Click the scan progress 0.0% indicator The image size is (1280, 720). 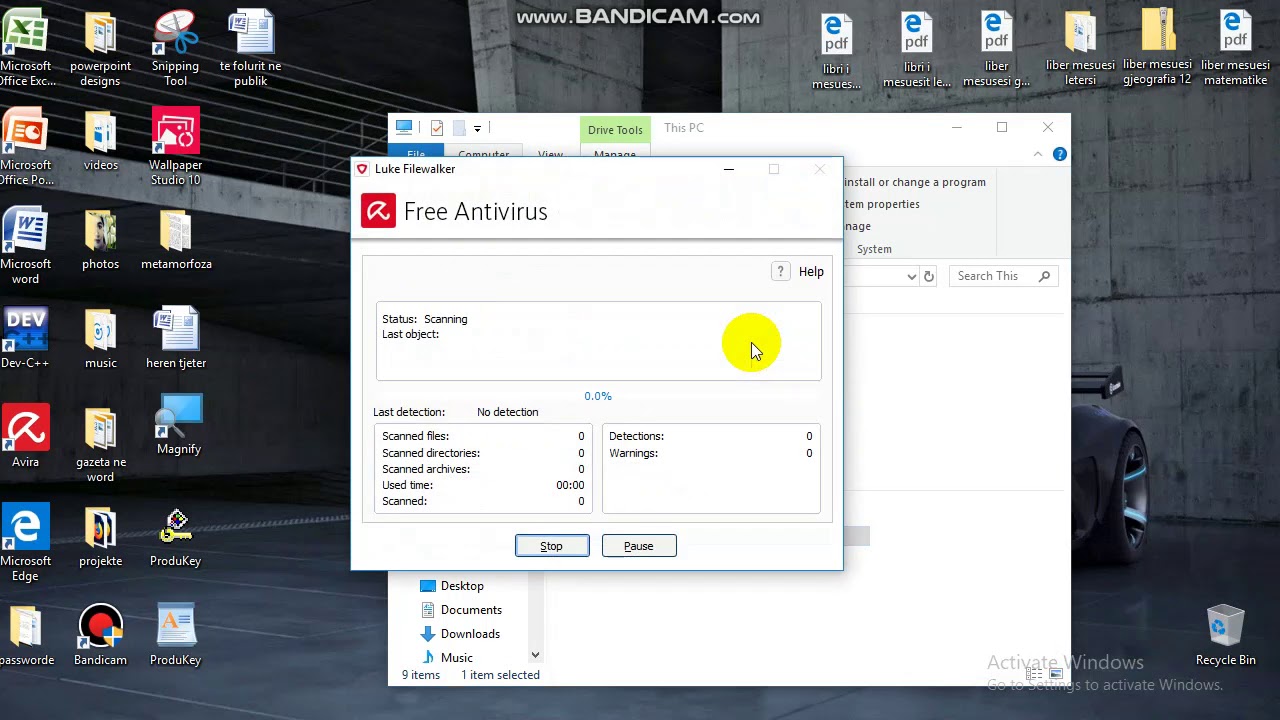pos(598,396)
